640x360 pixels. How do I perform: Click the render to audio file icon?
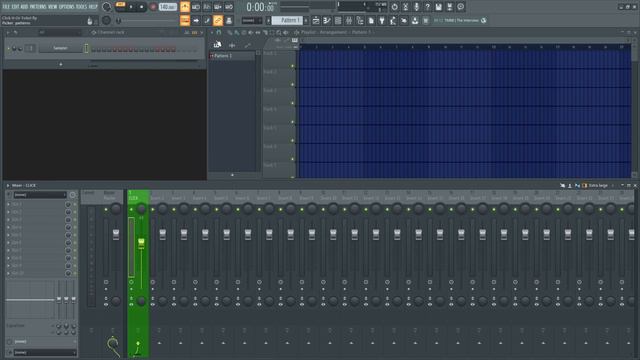pyautogui.click(x=449, y=7)
